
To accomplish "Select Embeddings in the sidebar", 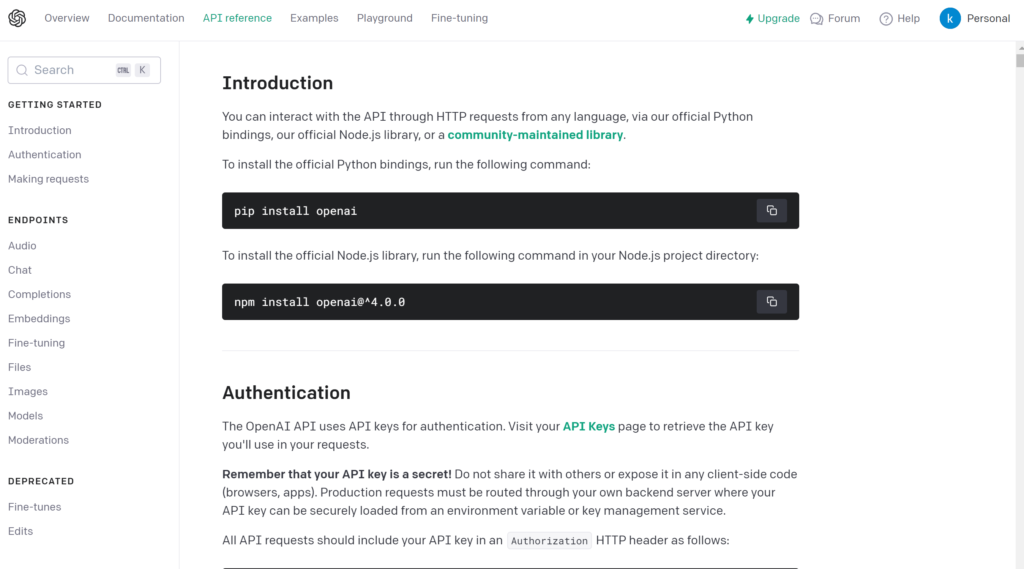I will click(39, 319).
